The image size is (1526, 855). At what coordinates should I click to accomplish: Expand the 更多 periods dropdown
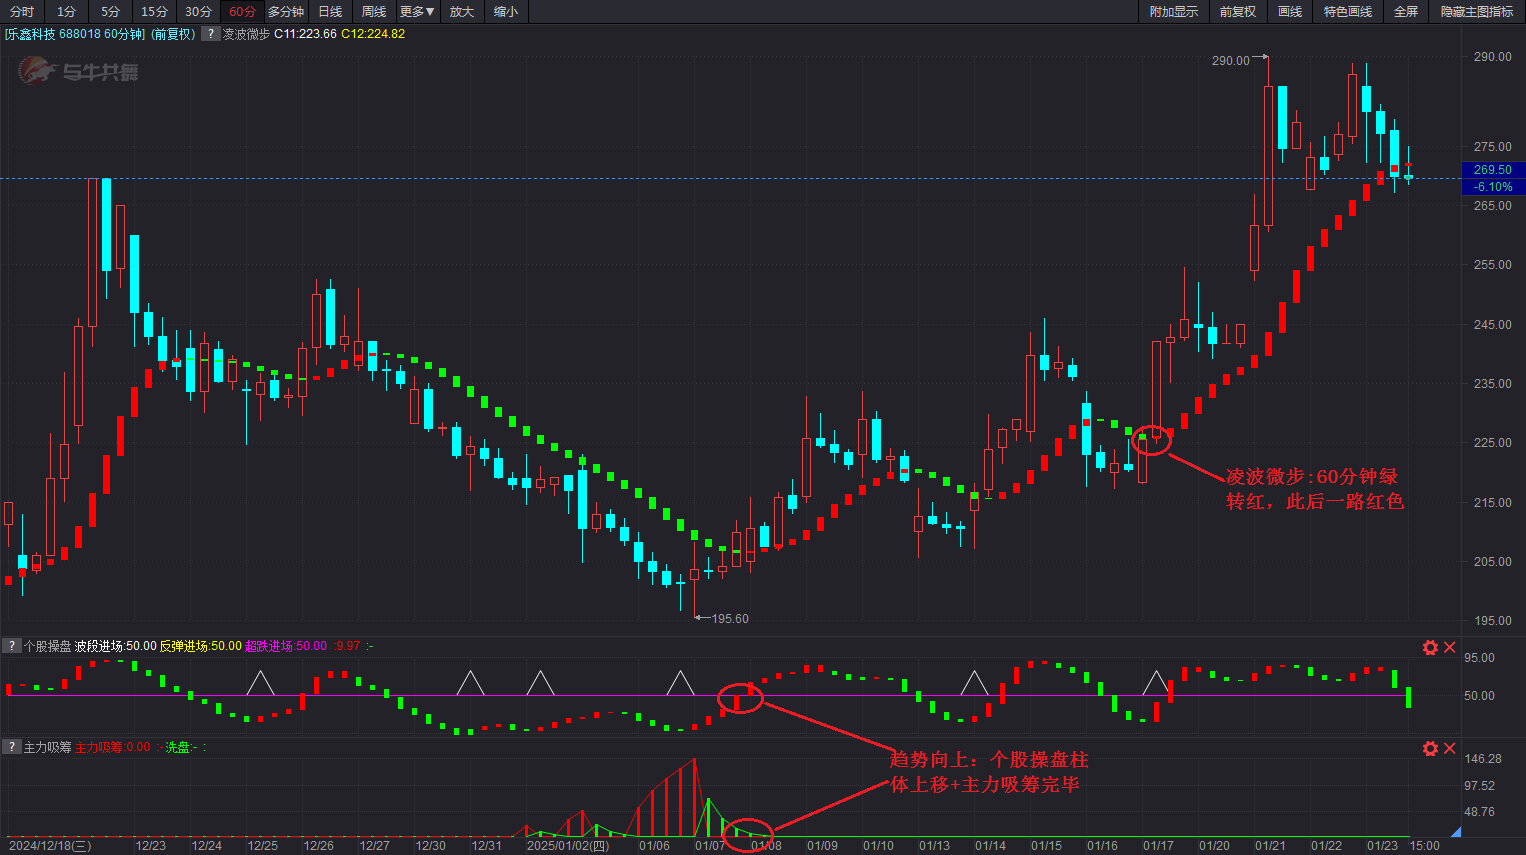417,12
